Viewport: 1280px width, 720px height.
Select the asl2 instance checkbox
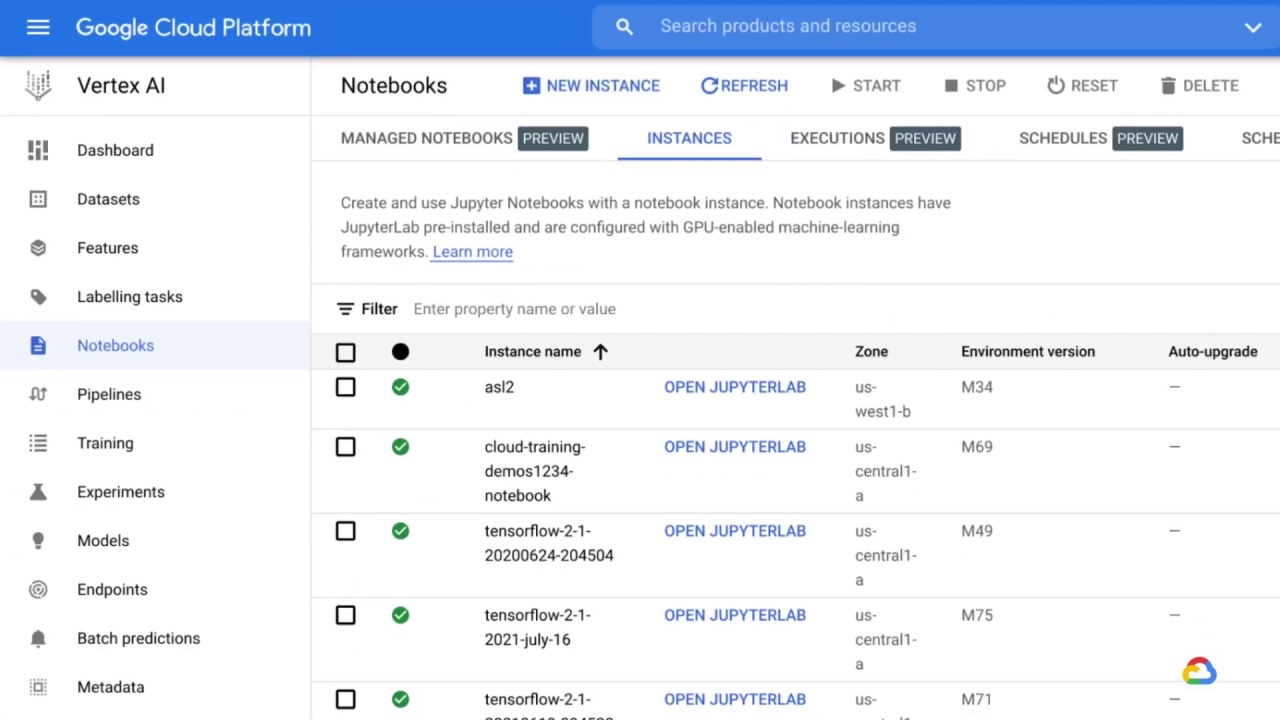click(345, 387)
